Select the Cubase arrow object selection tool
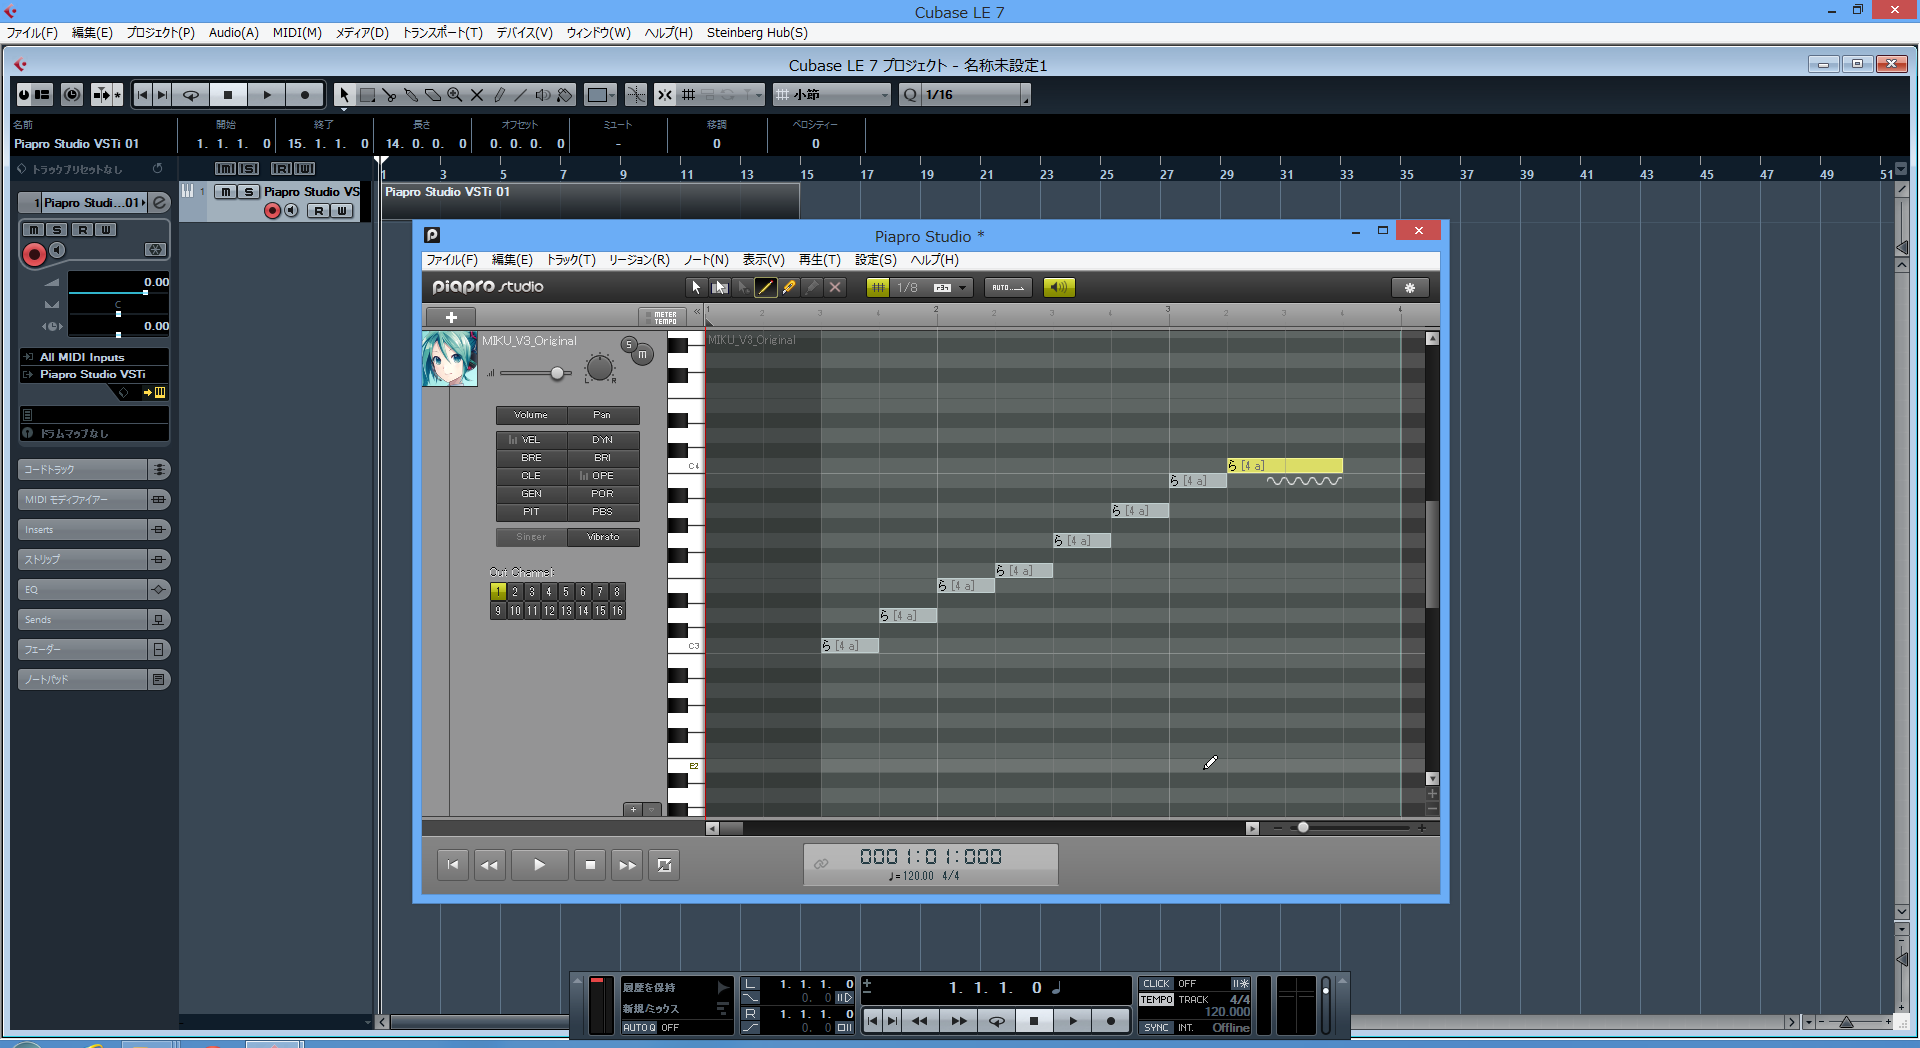The image size is (1920, 1048). 344,95
